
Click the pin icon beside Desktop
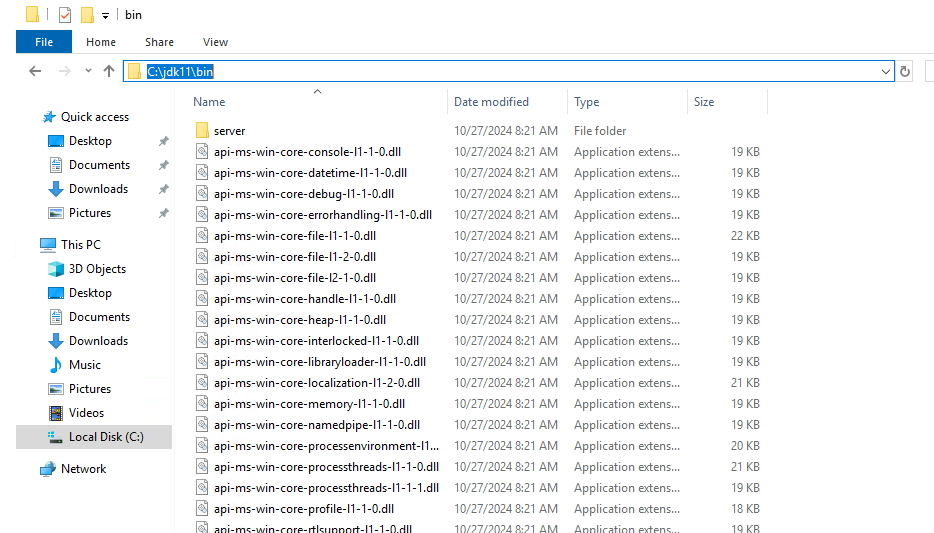coord(163,141)
